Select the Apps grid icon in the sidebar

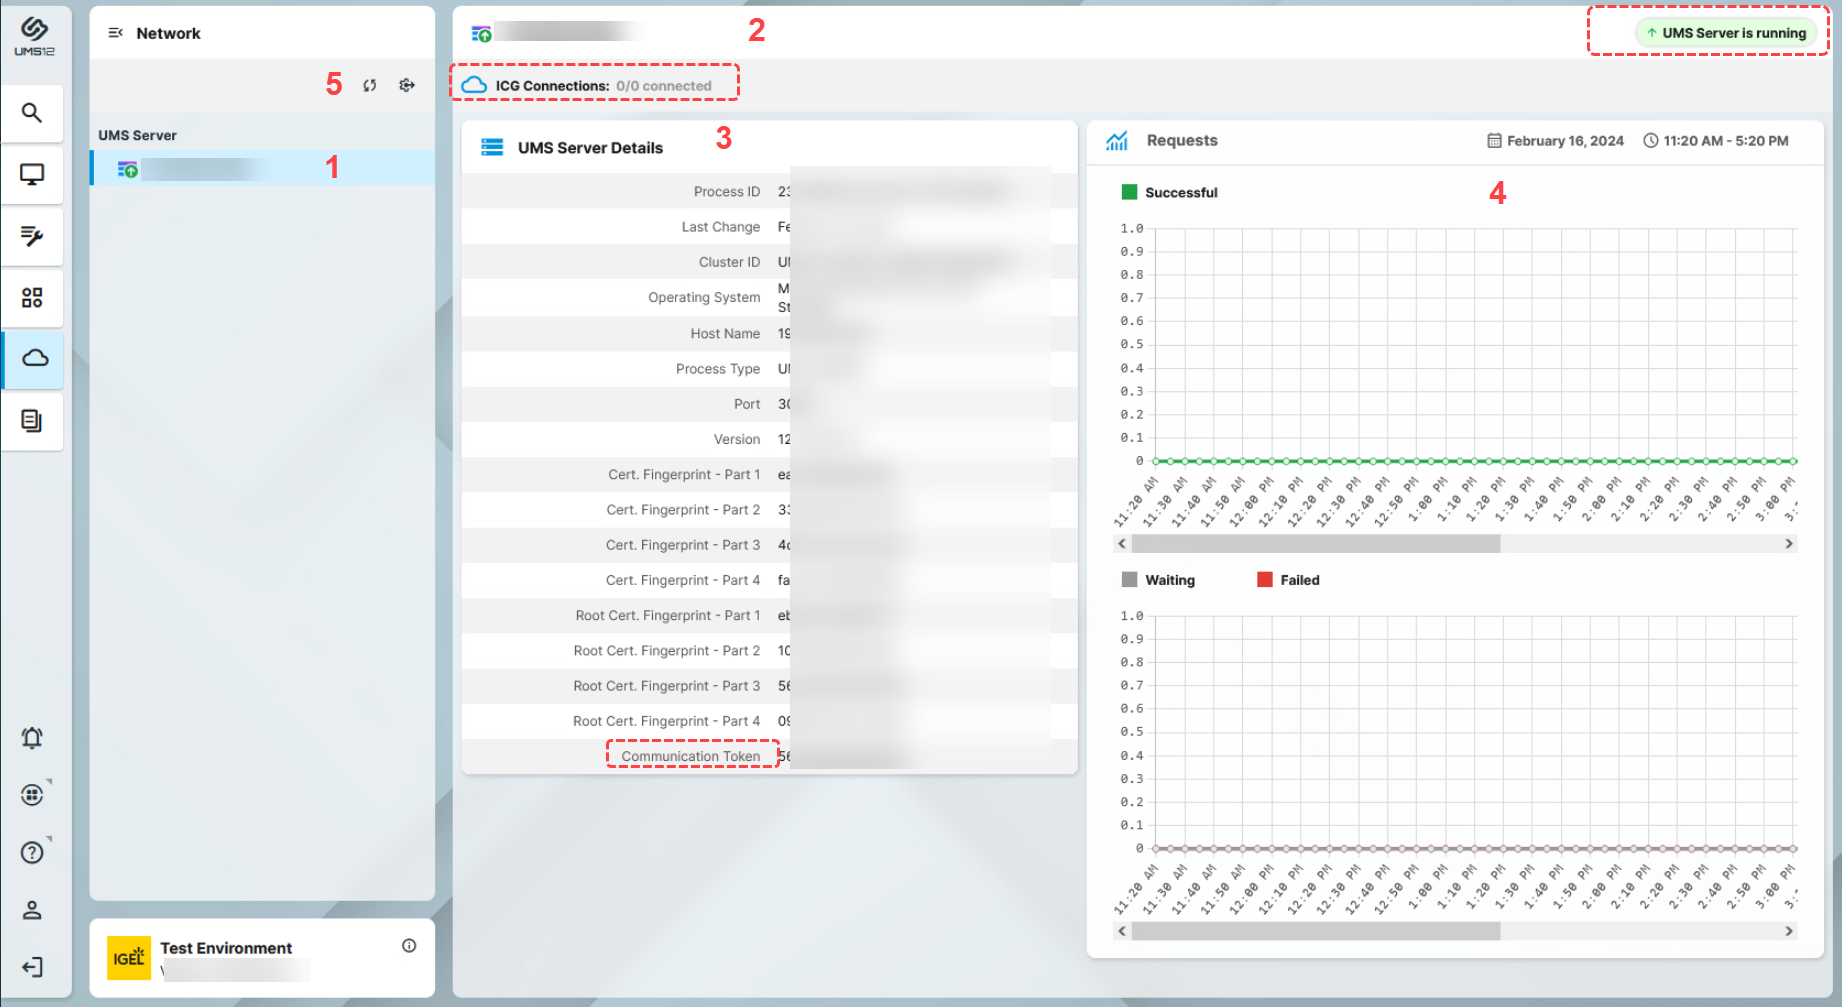click(32, 297)
